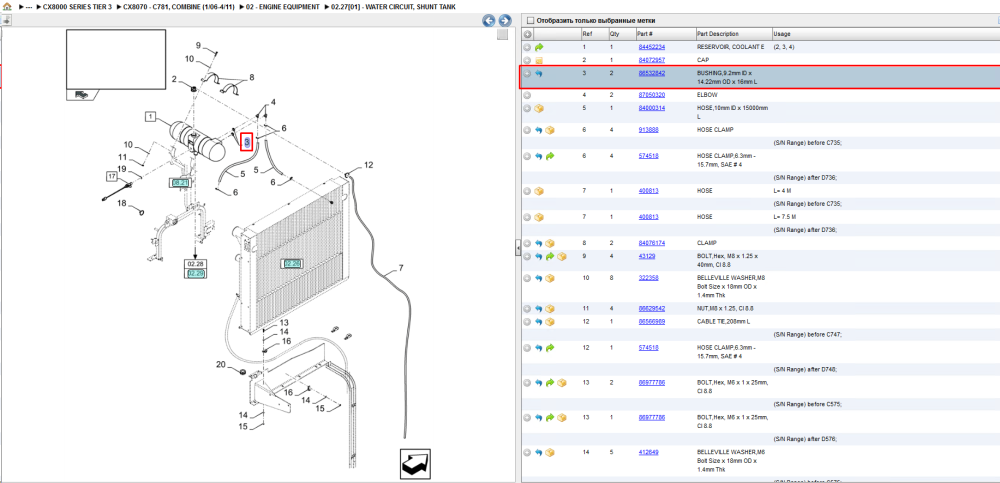This screenshot has height=483, width=1000.
Task: Click the box icon on HOSE L= 7.5 M row
Action: coord(539,217)
